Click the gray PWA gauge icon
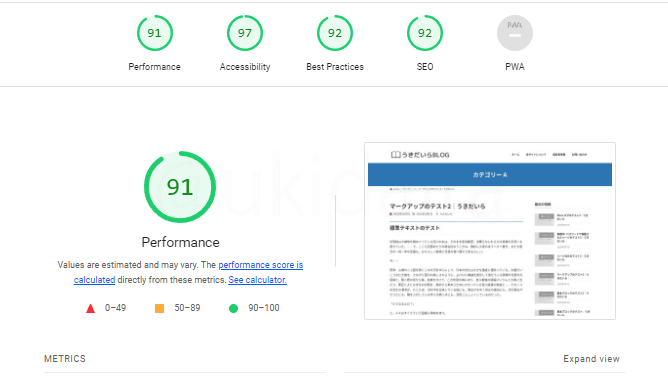 click(x=515, y=33)
